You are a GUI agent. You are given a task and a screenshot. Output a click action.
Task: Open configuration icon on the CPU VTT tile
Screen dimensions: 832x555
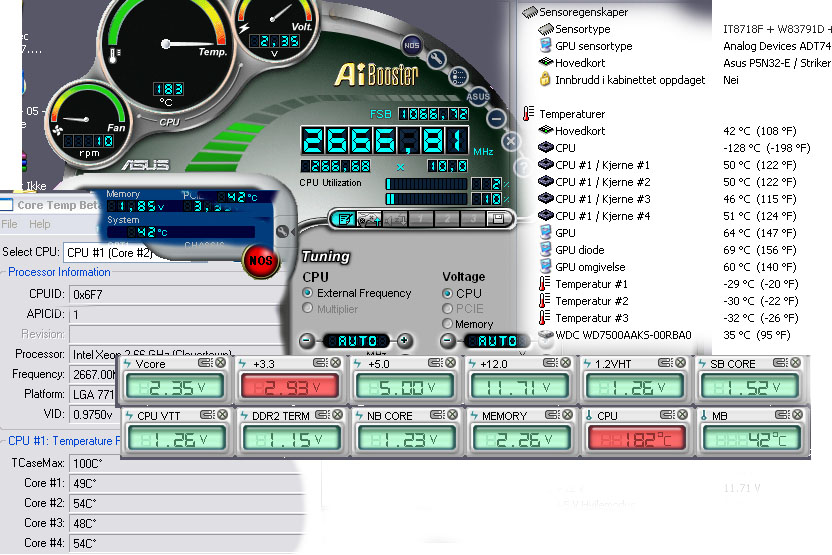[206, 414]
